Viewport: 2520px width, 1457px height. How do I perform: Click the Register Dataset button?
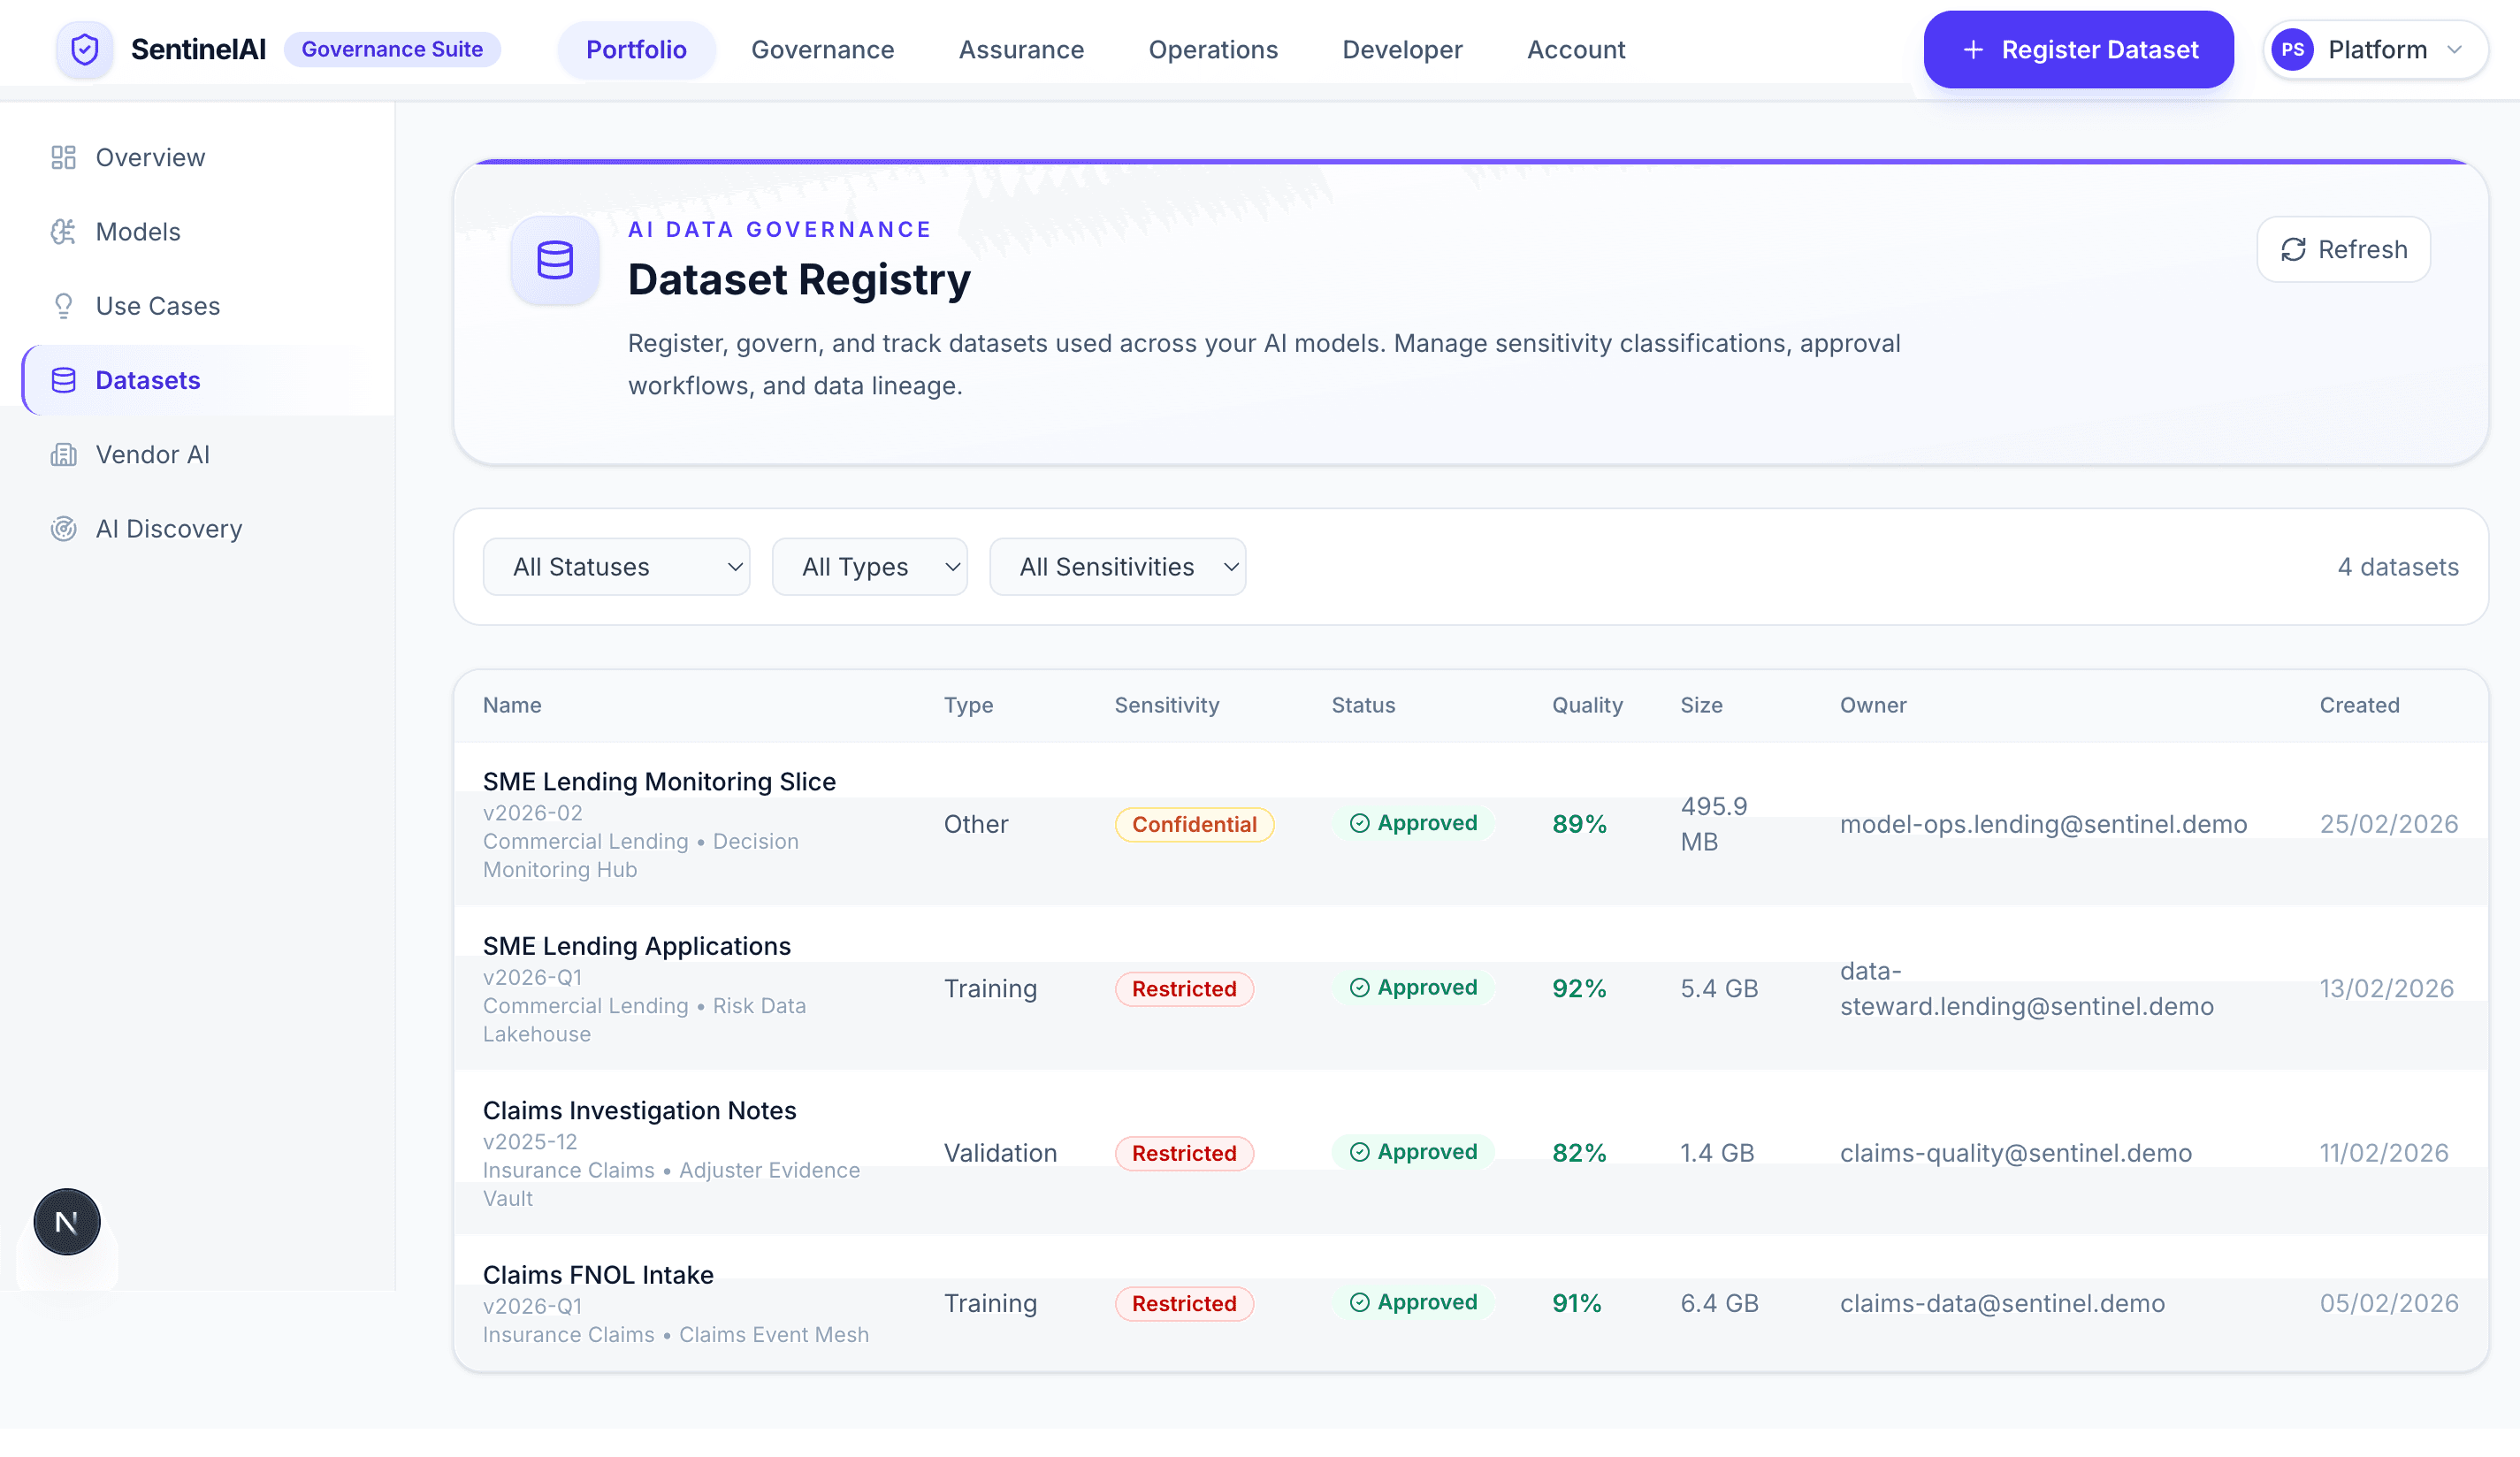pos(2077,49)
